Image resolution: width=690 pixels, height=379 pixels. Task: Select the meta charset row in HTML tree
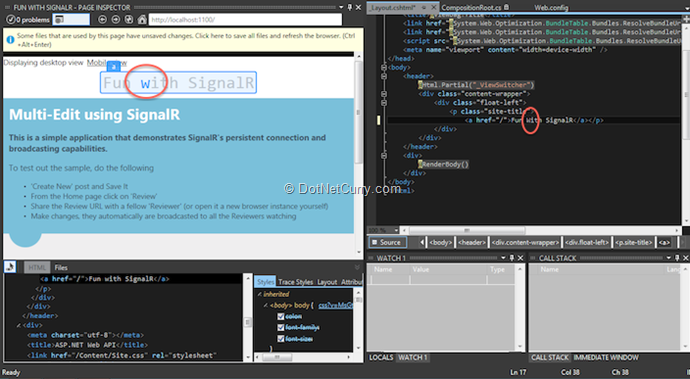(85, 335)
